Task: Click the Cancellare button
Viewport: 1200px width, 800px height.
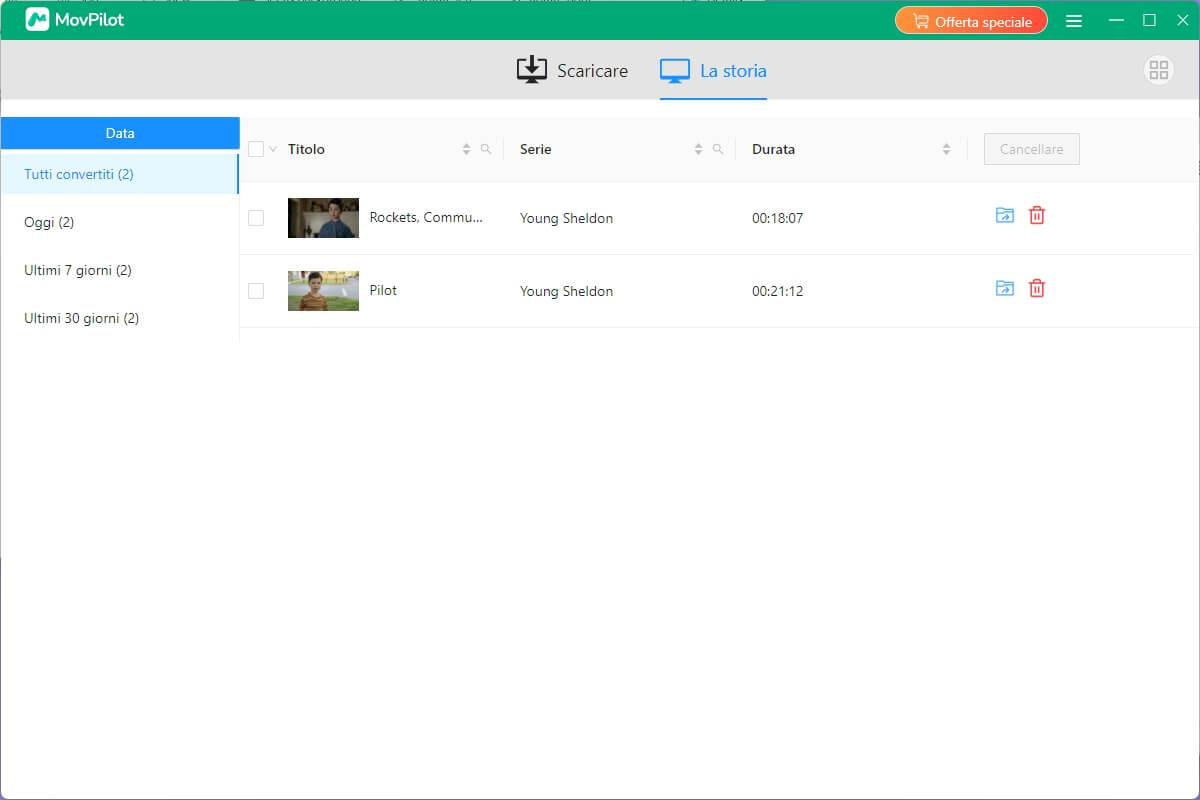Action: 1031,148
